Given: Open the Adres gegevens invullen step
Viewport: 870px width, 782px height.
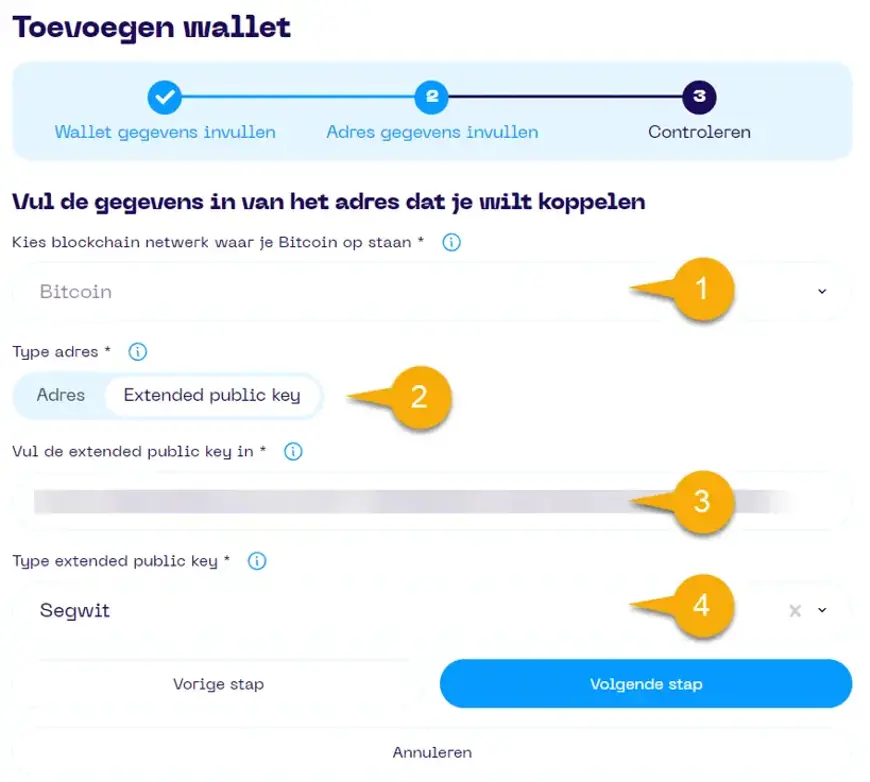Looking at the screenshot, I should (432, 132).
